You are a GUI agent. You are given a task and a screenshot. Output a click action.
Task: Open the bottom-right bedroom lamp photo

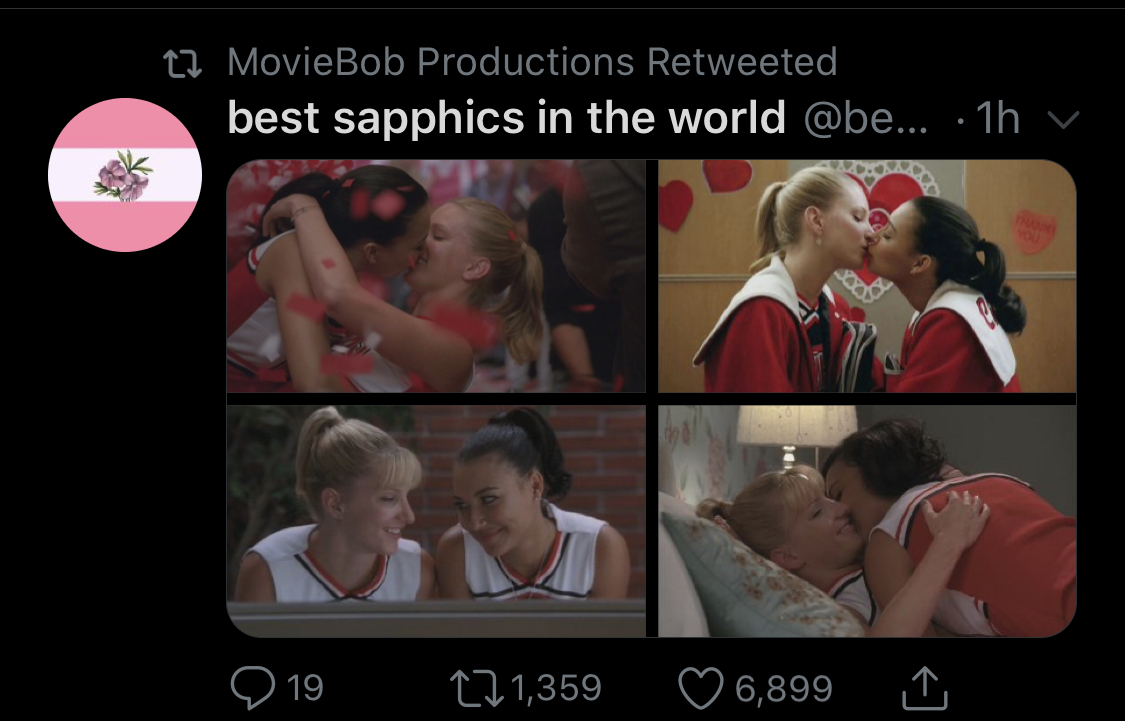click(x=867, y=521)
